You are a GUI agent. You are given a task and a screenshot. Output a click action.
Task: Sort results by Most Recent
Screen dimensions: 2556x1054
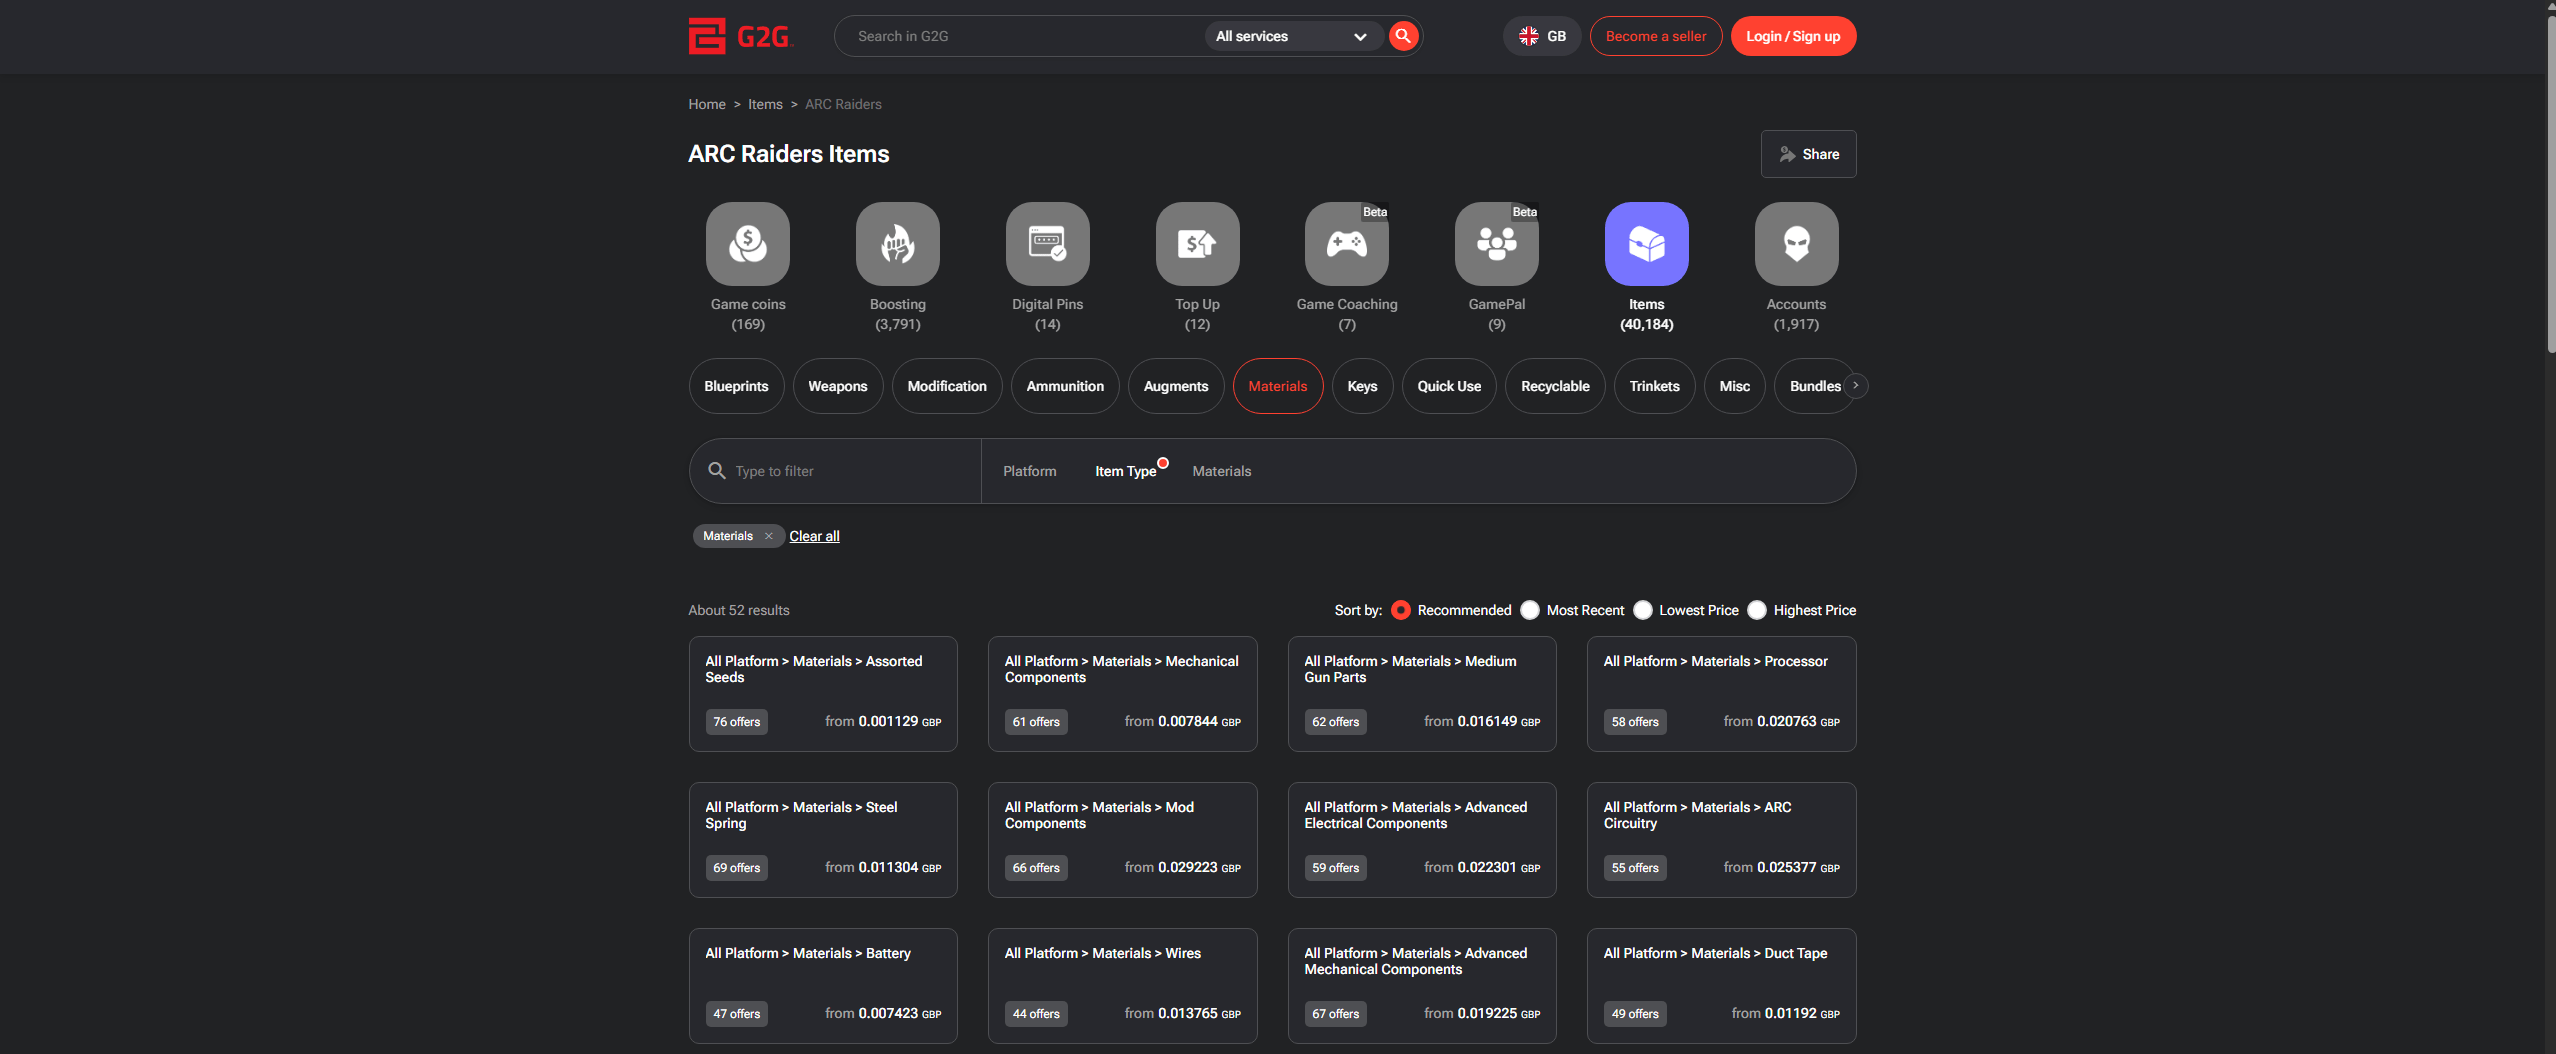click(1530, 610)
